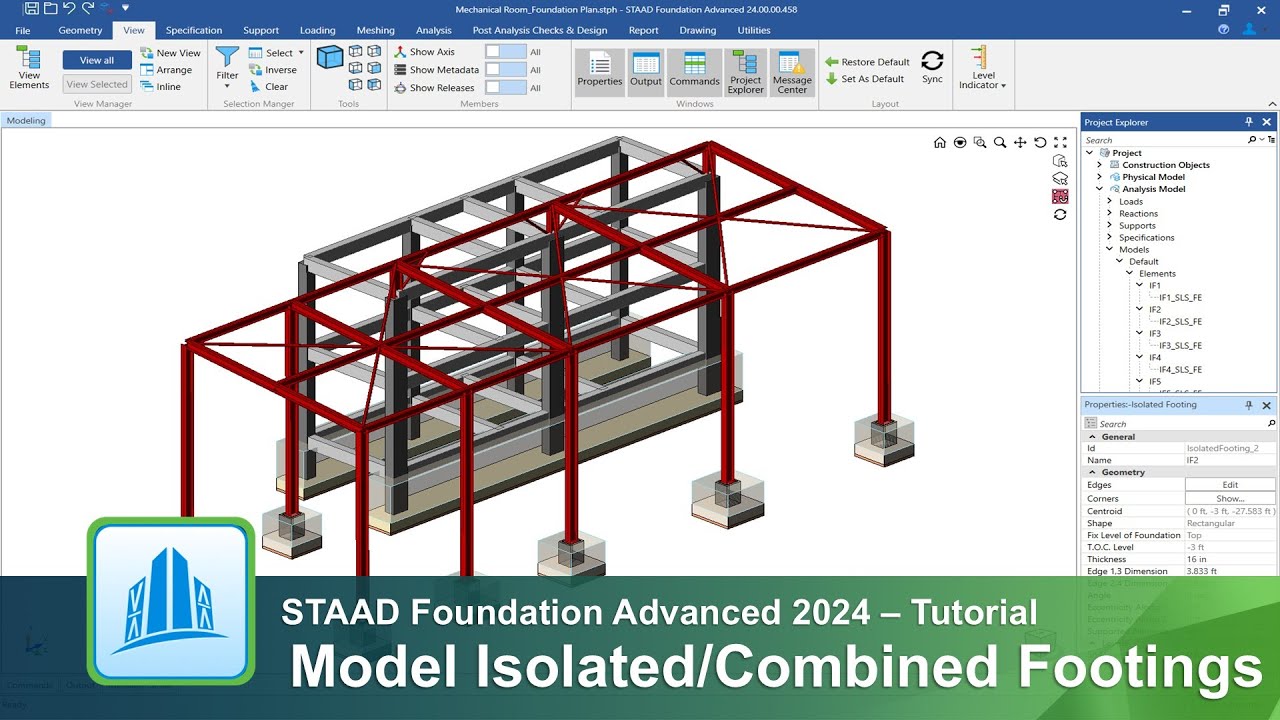This screenshot has height=720, width=1280.
Task: Switch to the Analysis ribbon tab
Action: [x=434, y=30]
